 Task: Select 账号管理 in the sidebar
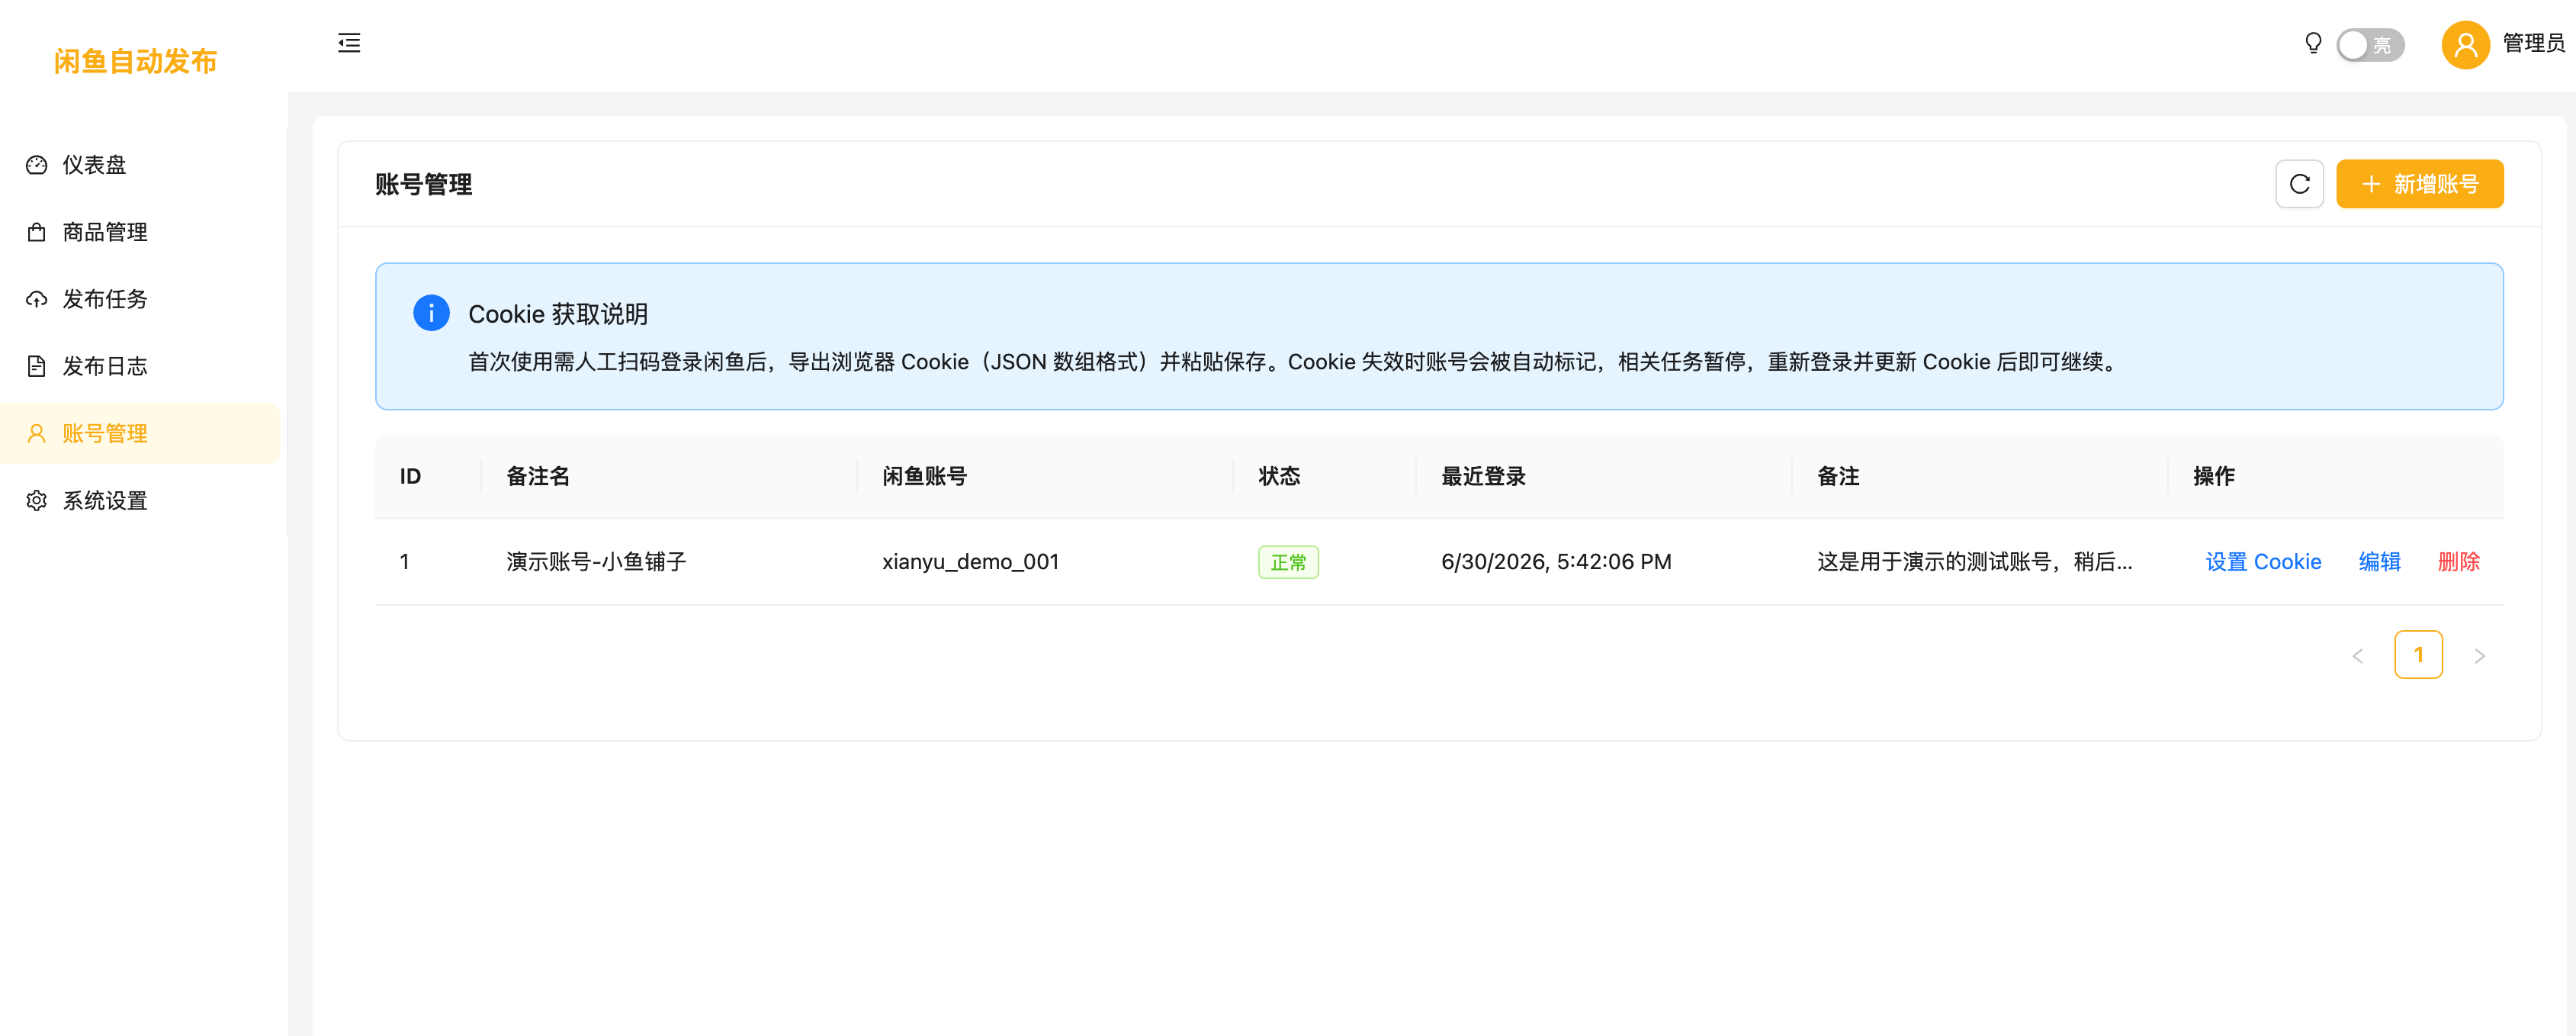coord(141,433)
